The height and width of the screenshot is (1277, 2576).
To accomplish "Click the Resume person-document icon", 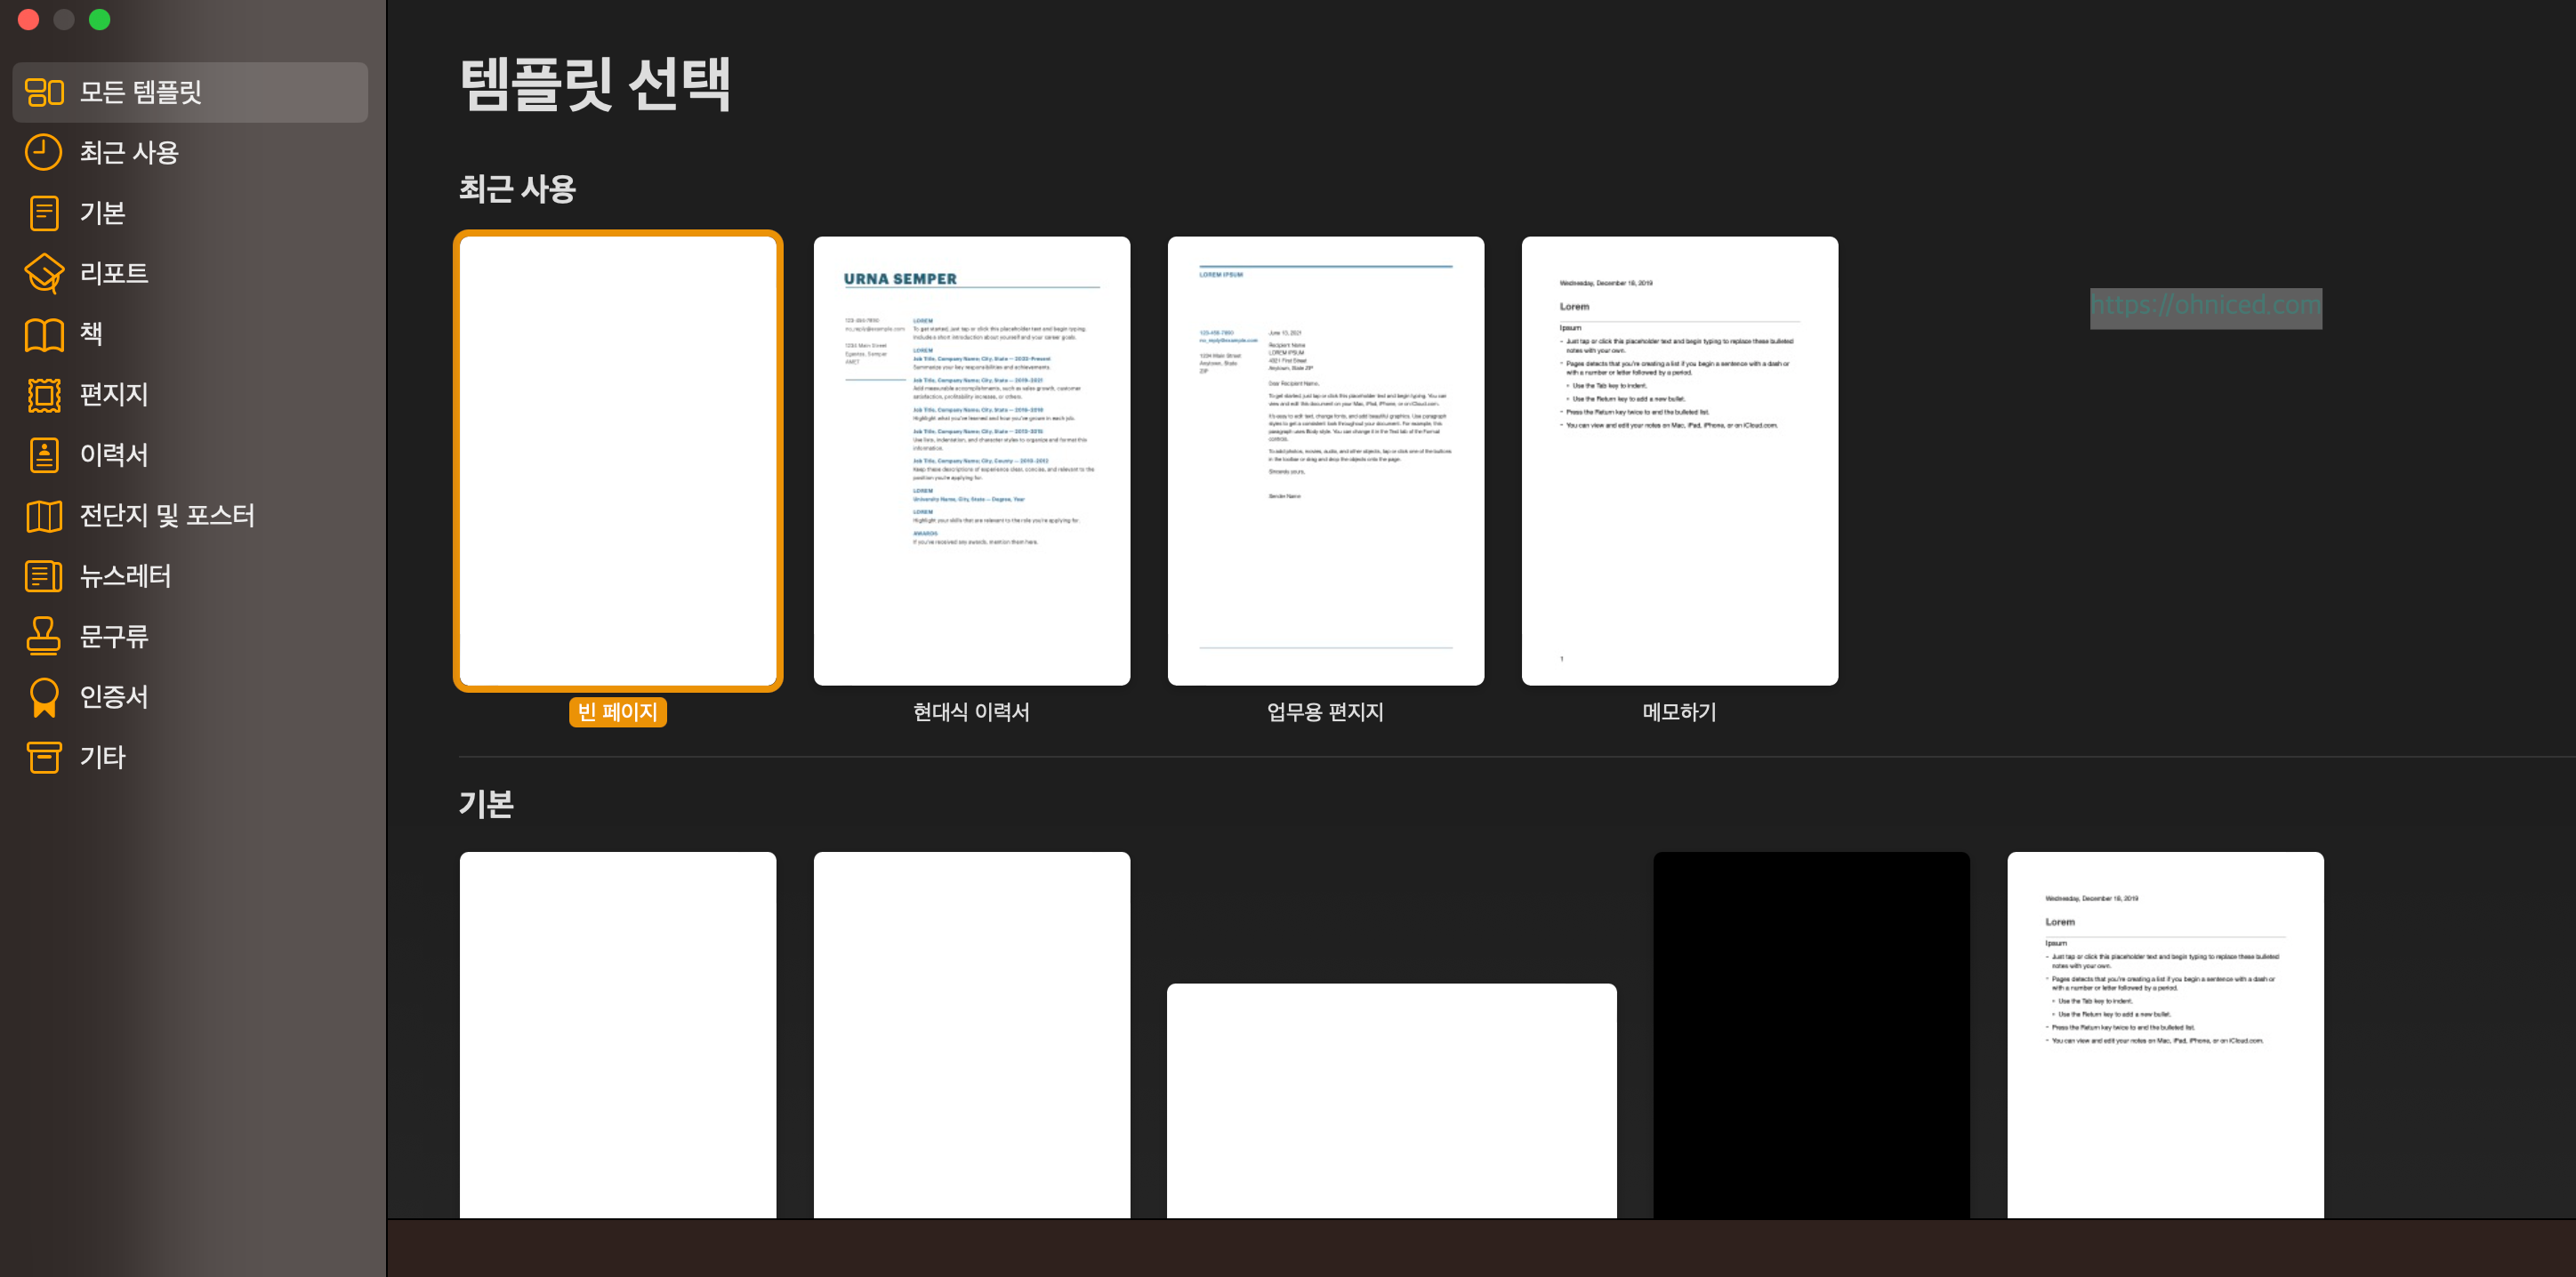I will pos(44,455).
